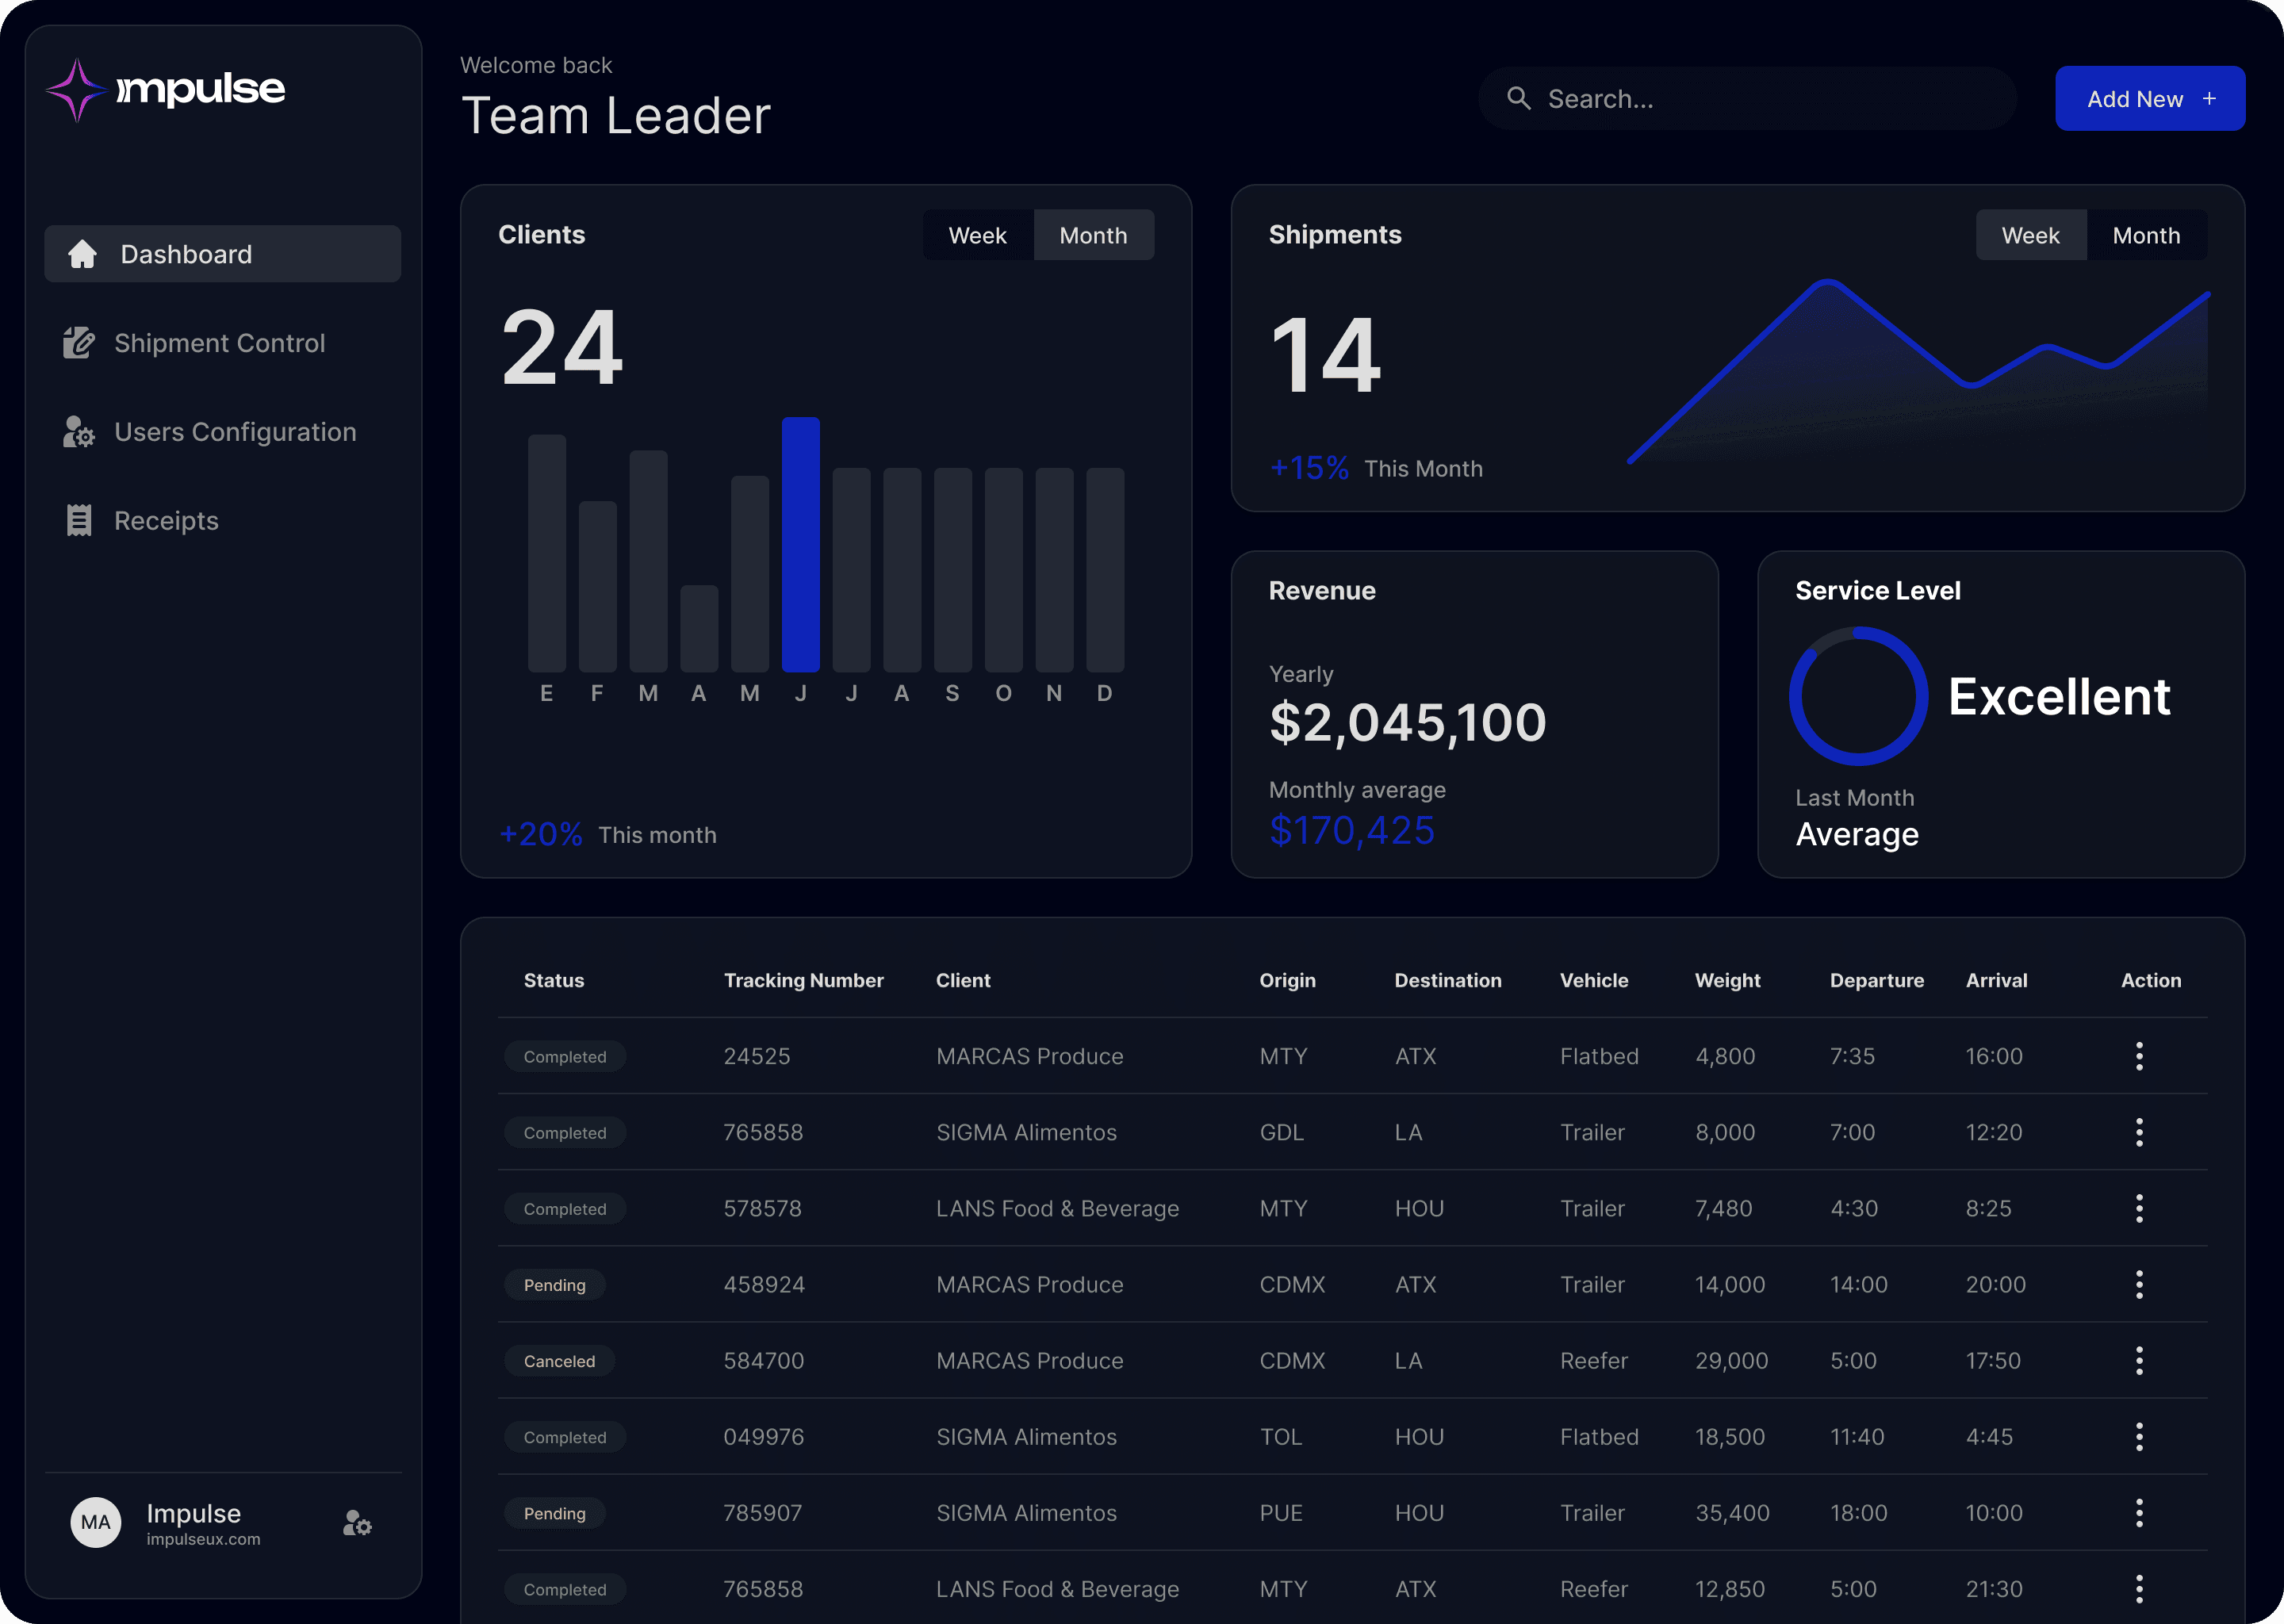Select client LANS Food & Beverage for 578578
This screenshot has width=2284, height=1624.
pyautogui.click(x=1057, y=1208)
